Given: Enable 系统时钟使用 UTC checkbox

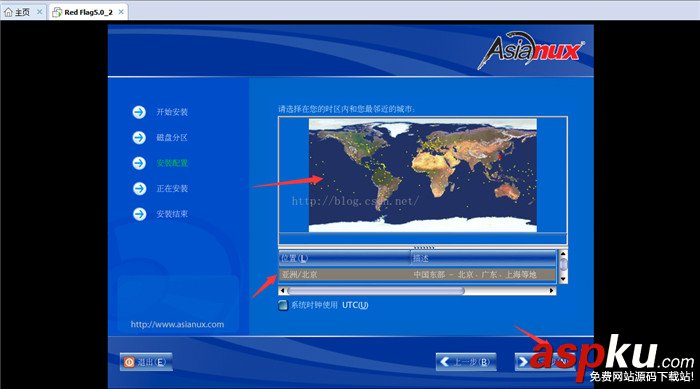Looking at the screenshot, I should 283,305.
